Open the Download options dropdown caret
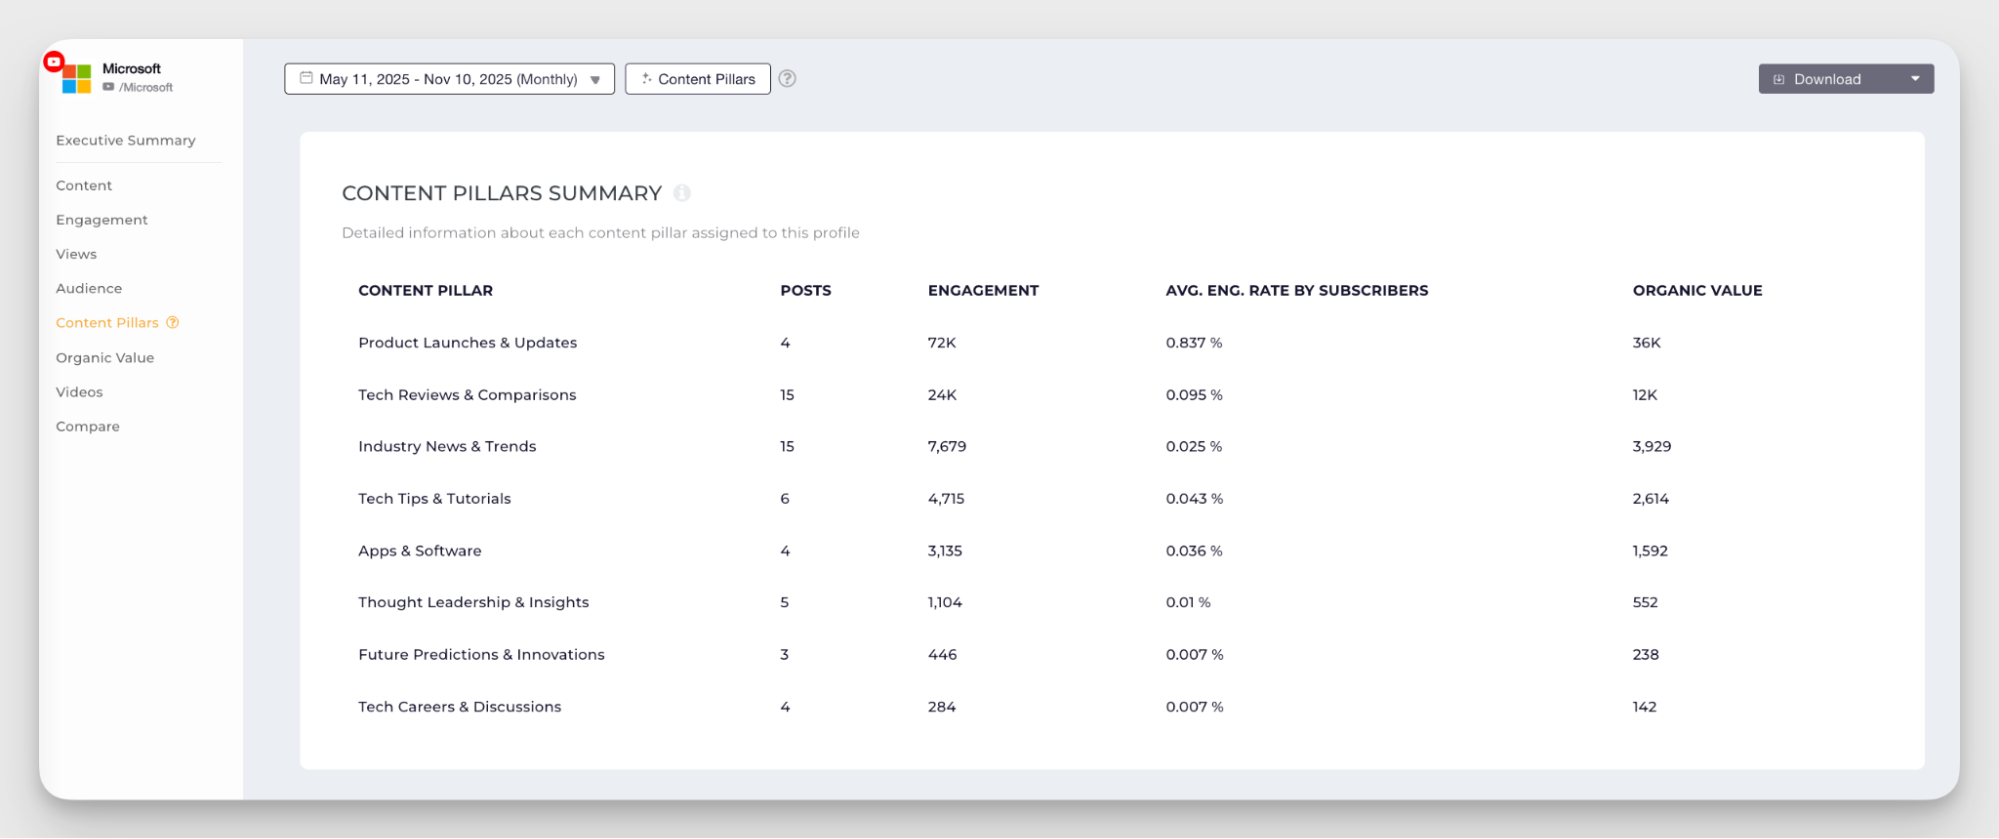Viewport: 1999px width, 839px height. [1915, 79]
